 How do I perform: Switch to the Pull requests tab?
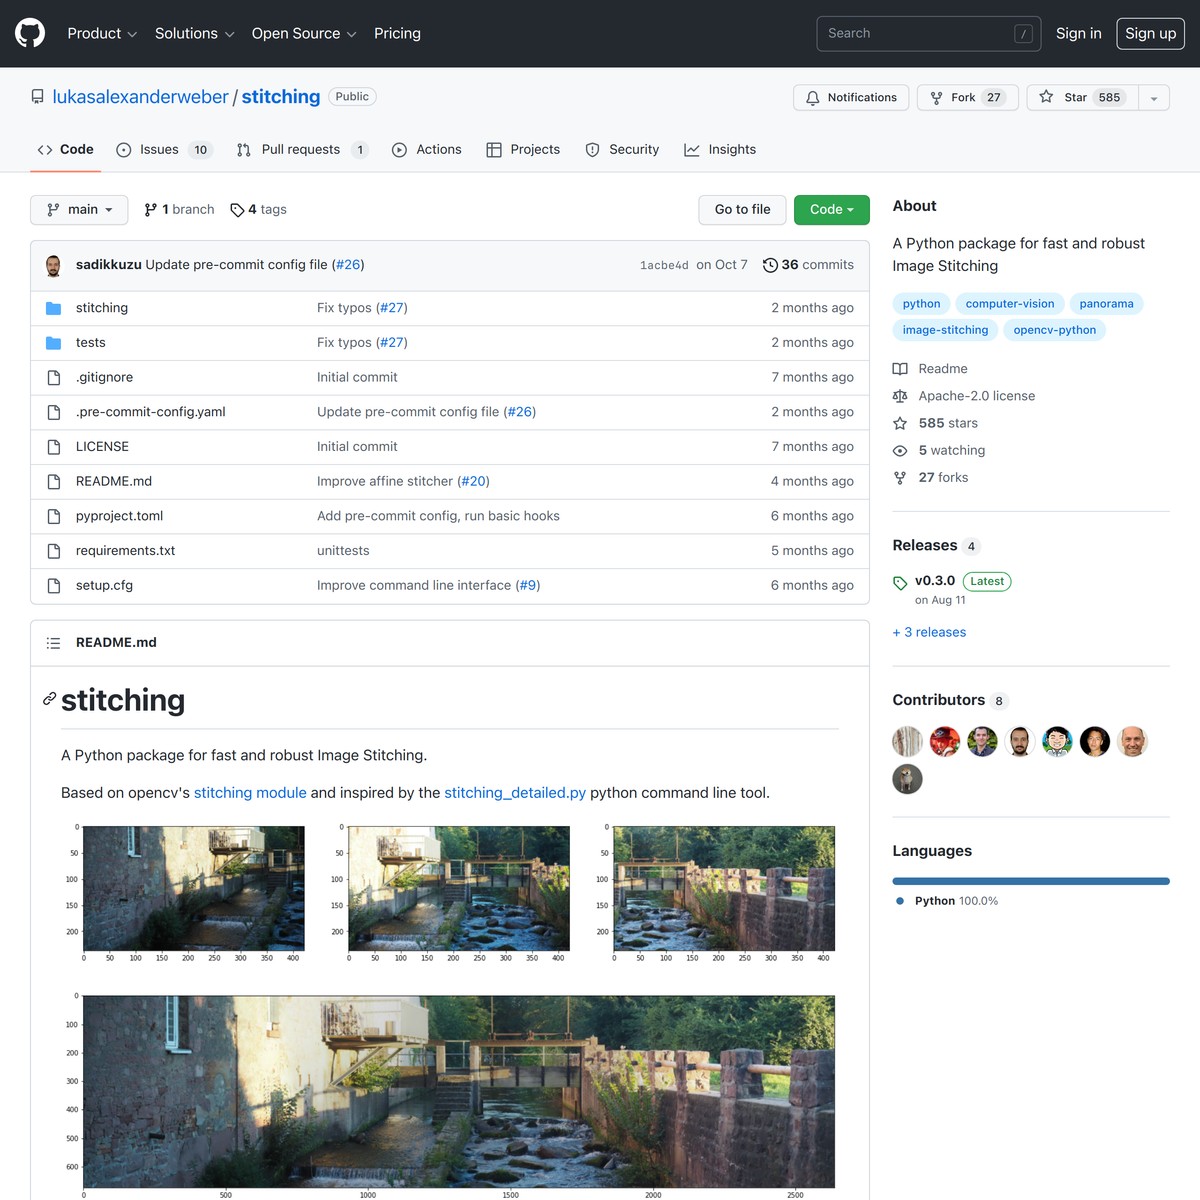coord(300,150)
